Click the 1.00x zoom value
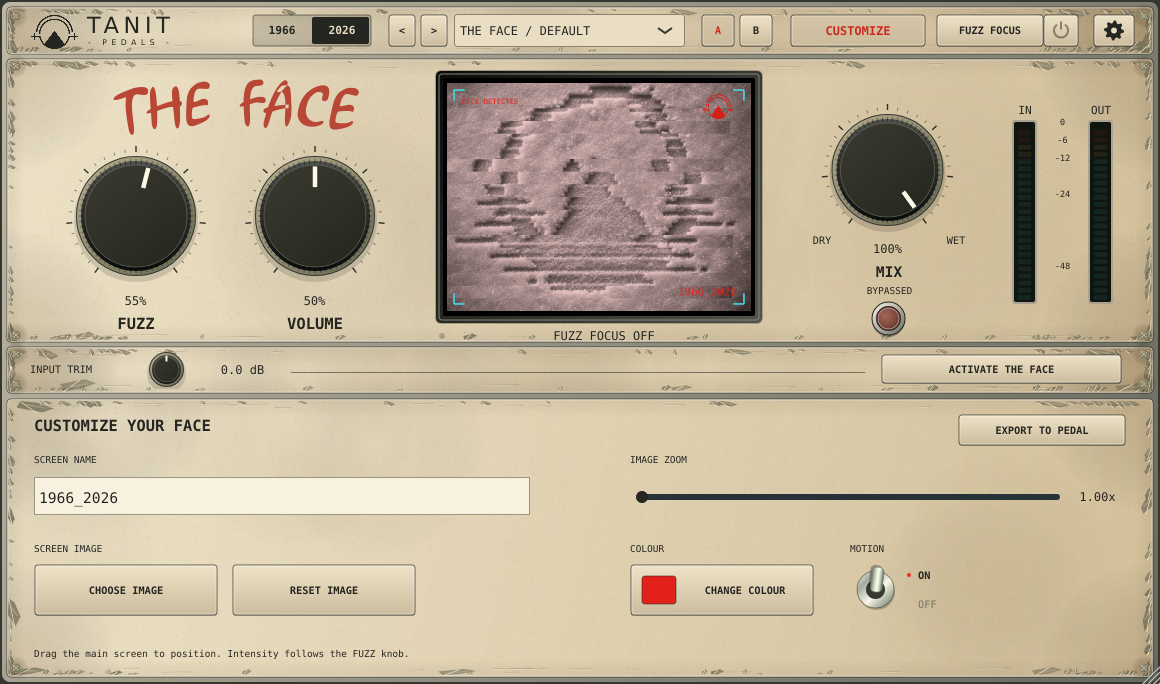The width and height of the screenshot is (1160, 684). pyautogui.click(x=1097, y=497)
